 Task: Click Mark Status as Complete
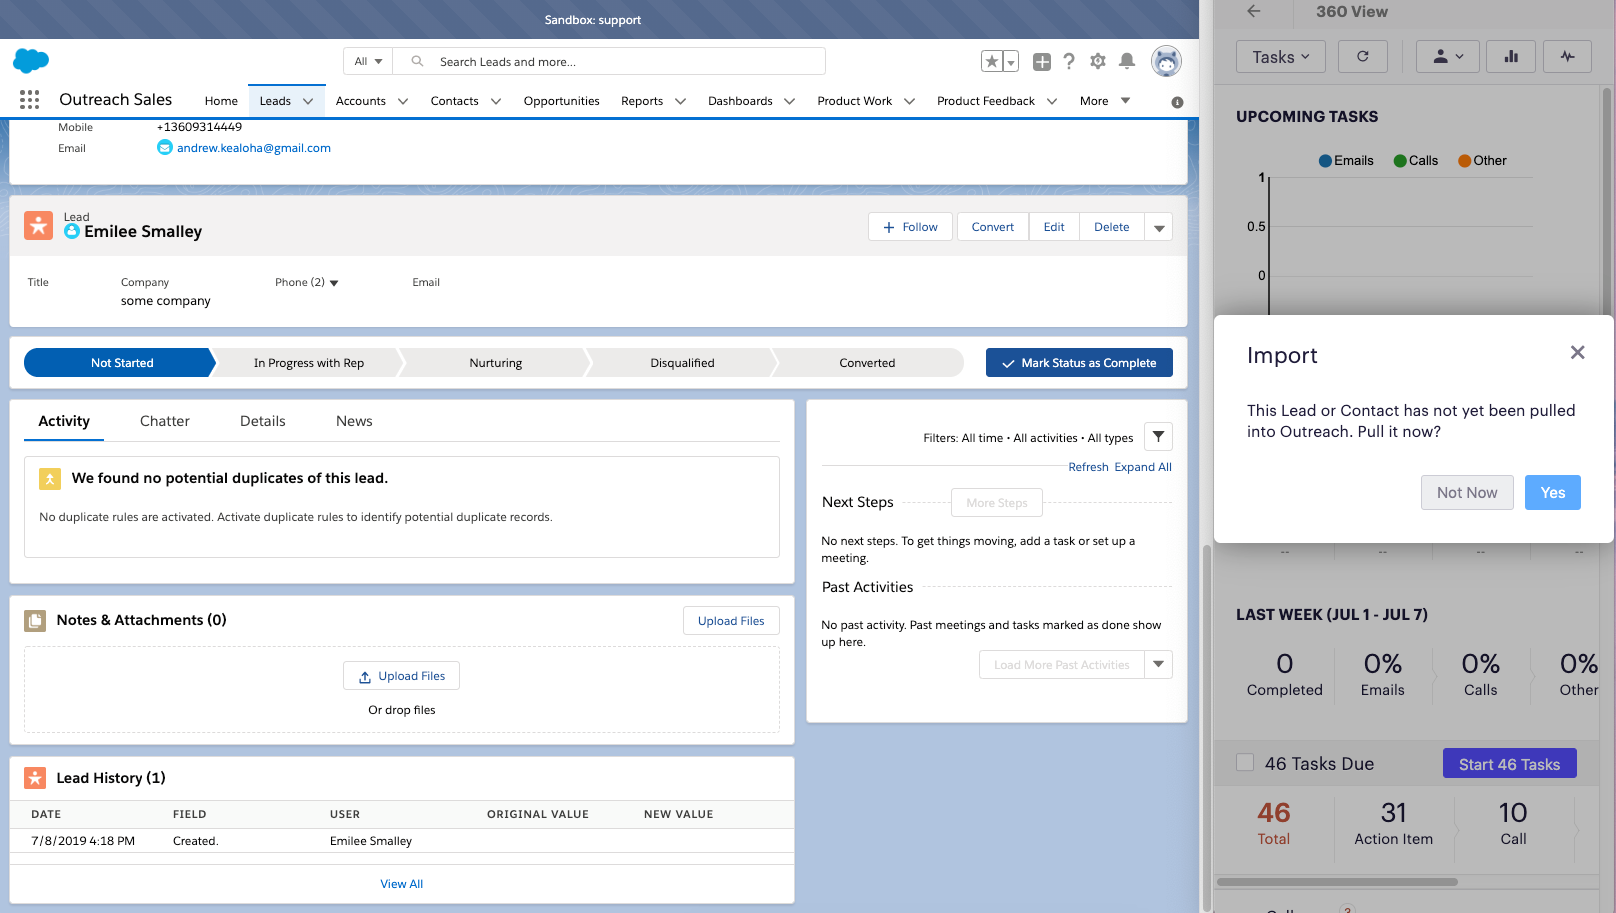pyautogui.click(x=1079, y=363)
